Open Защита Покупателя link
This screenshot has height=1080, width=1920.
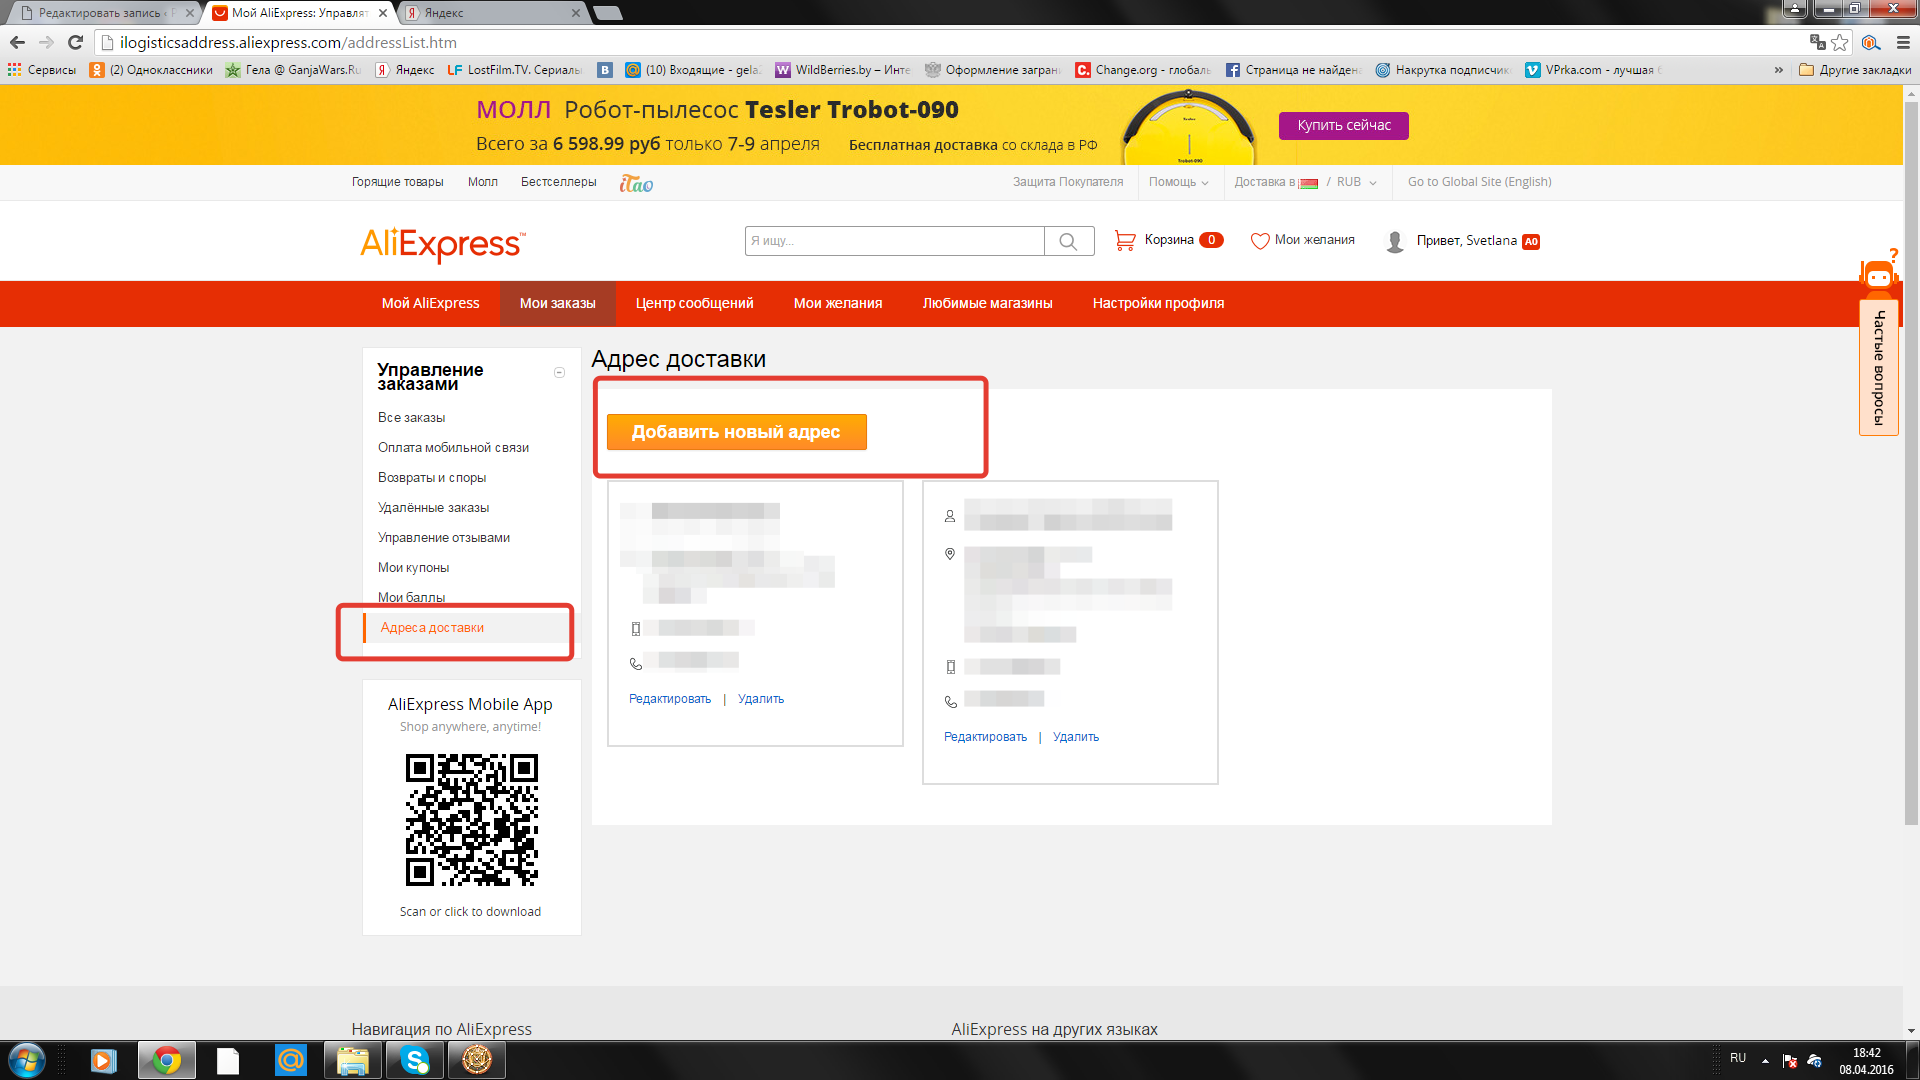pos(1067,182)
